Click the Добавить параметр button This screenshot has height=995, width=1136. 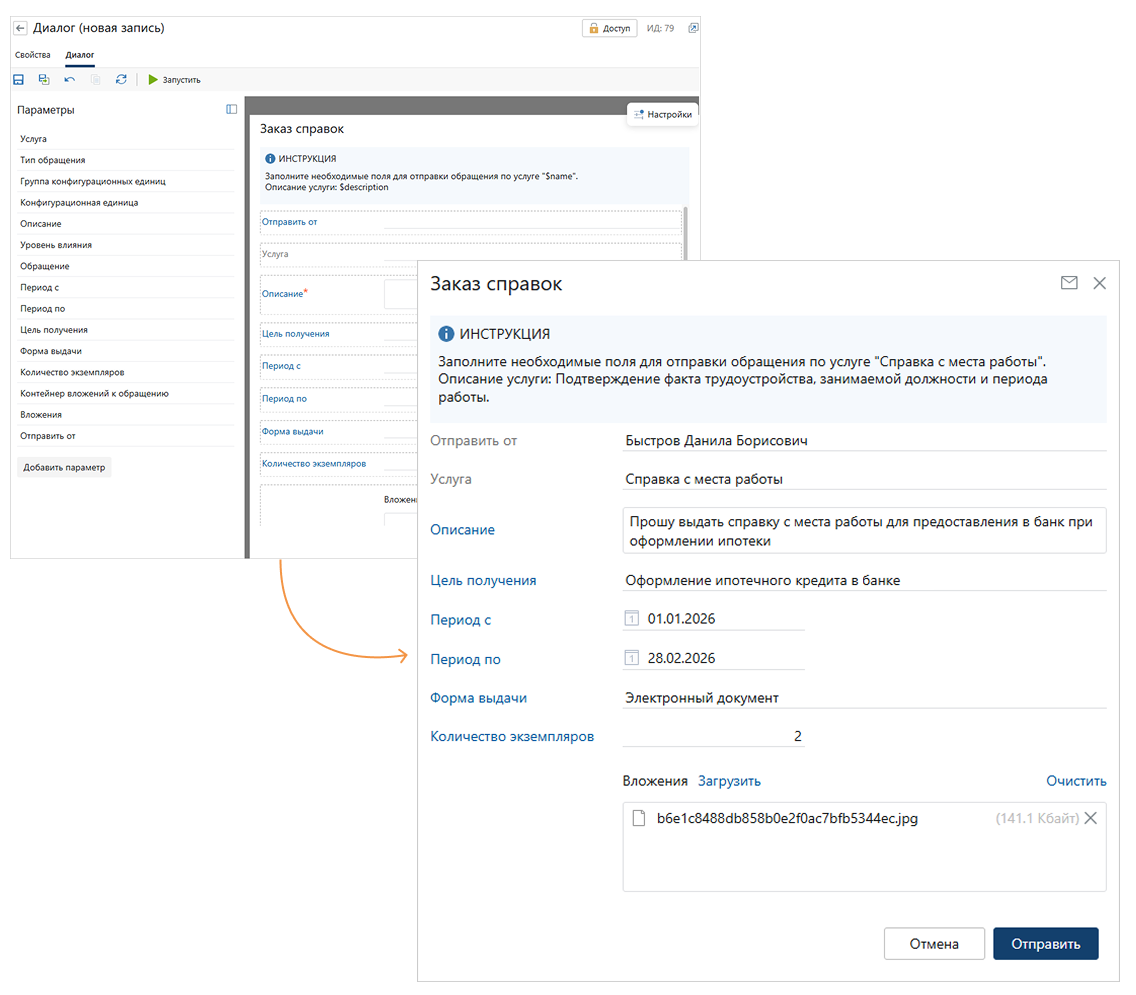[64, 467]
